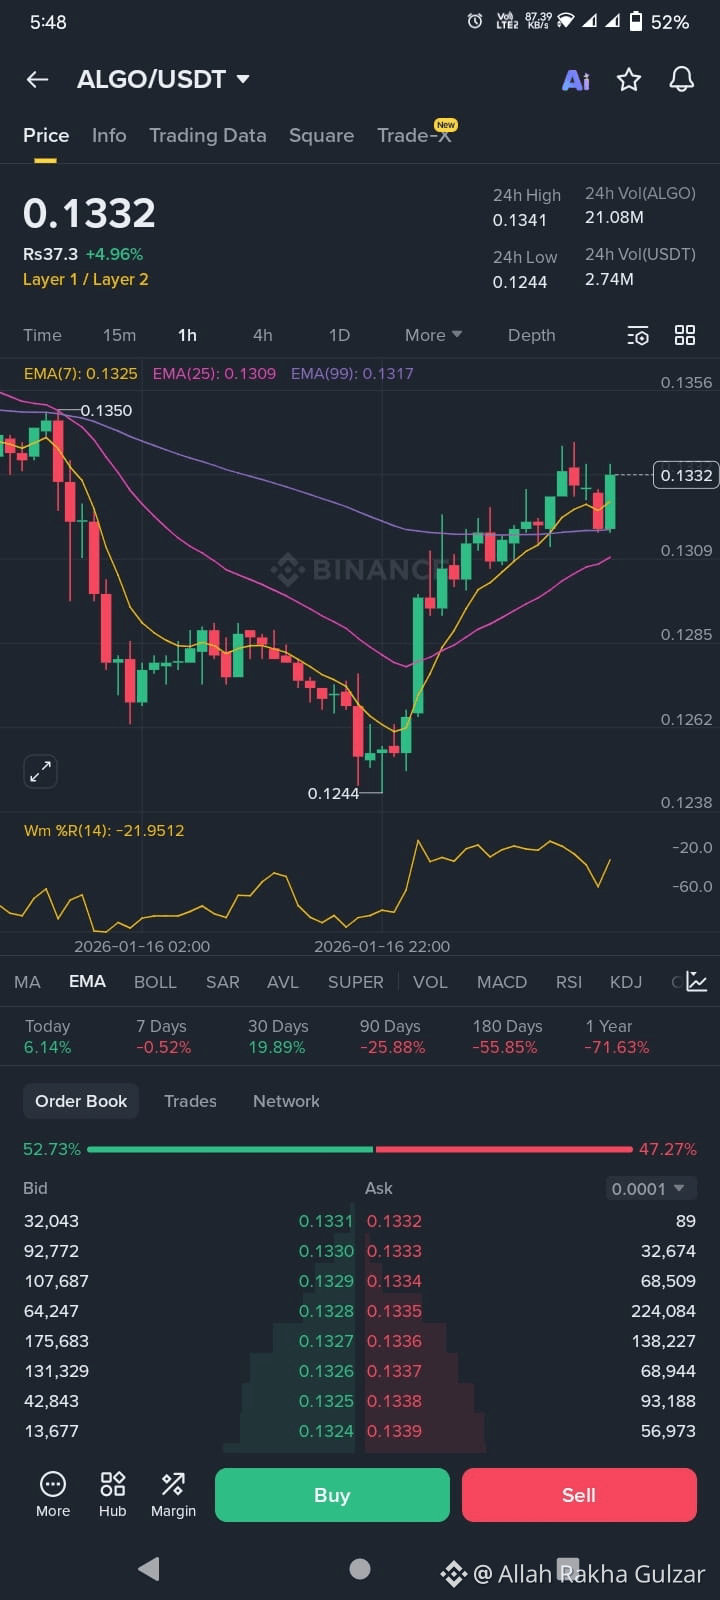Tap the bid/ask ratio bar
This screenshot has height=1600, width=720.
pyautogui.click(x=360, y=1149)
